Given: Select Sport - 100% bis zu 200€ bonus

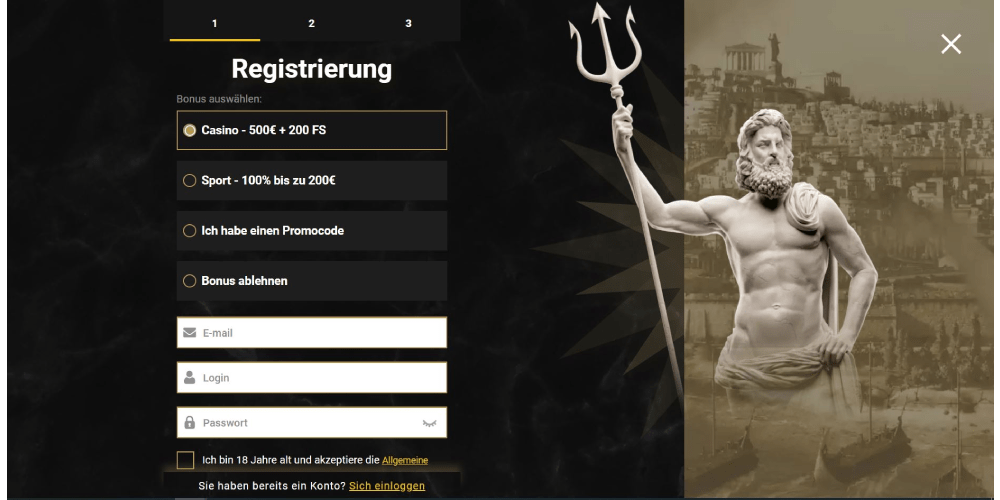Looking at the screenshot, I should point(312,180).
